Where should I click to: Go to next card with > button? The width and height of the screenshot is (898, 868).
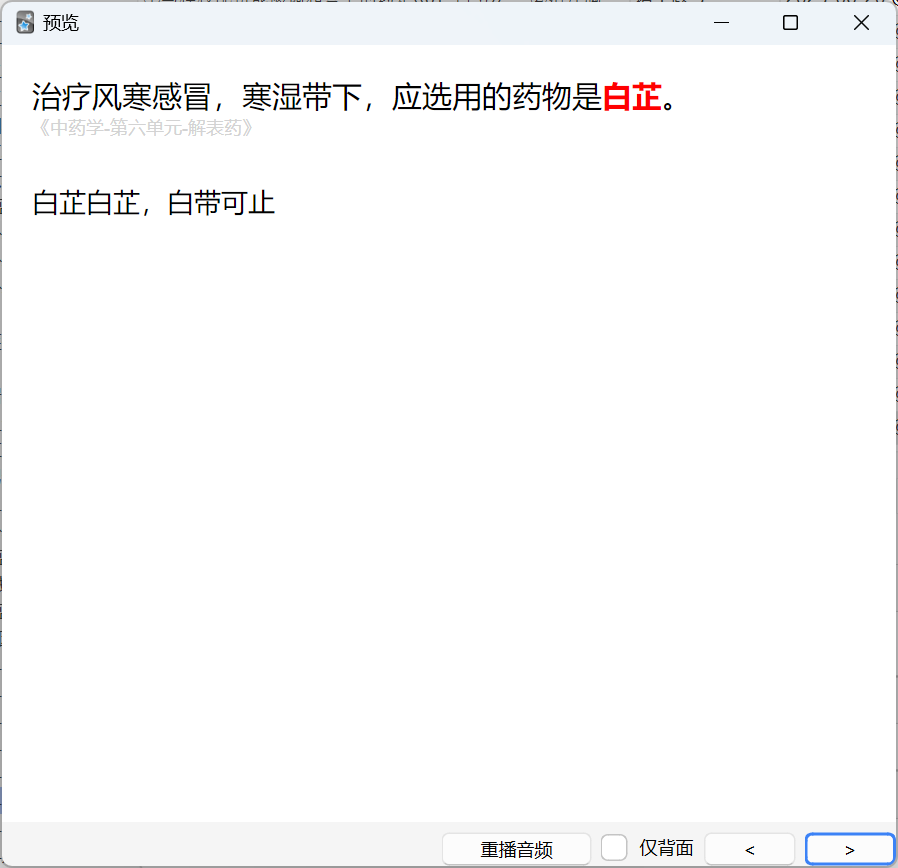point(849,849)
